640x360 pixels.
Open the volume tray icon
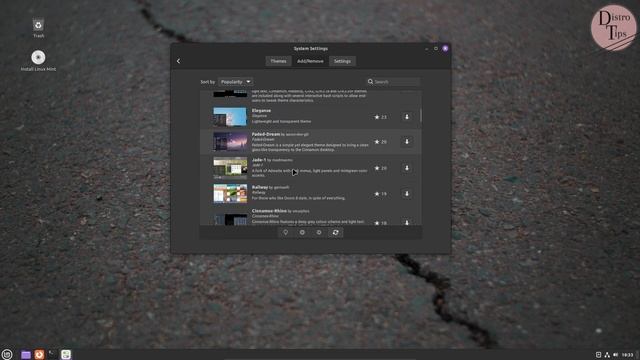pos(616,355)
